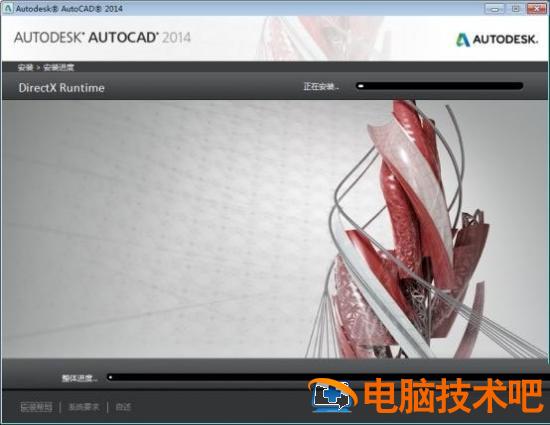Click the AUTODESK AUTOCAD 2014 header title

point(102,38)
